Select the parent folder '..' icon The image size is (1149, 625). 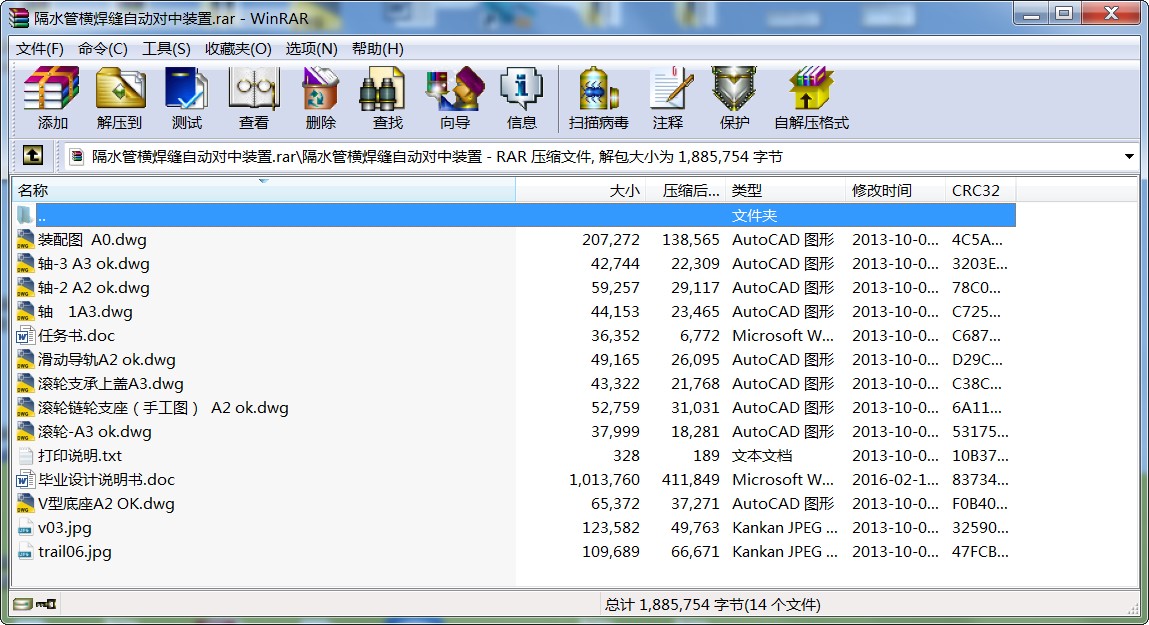click(26, 215)
